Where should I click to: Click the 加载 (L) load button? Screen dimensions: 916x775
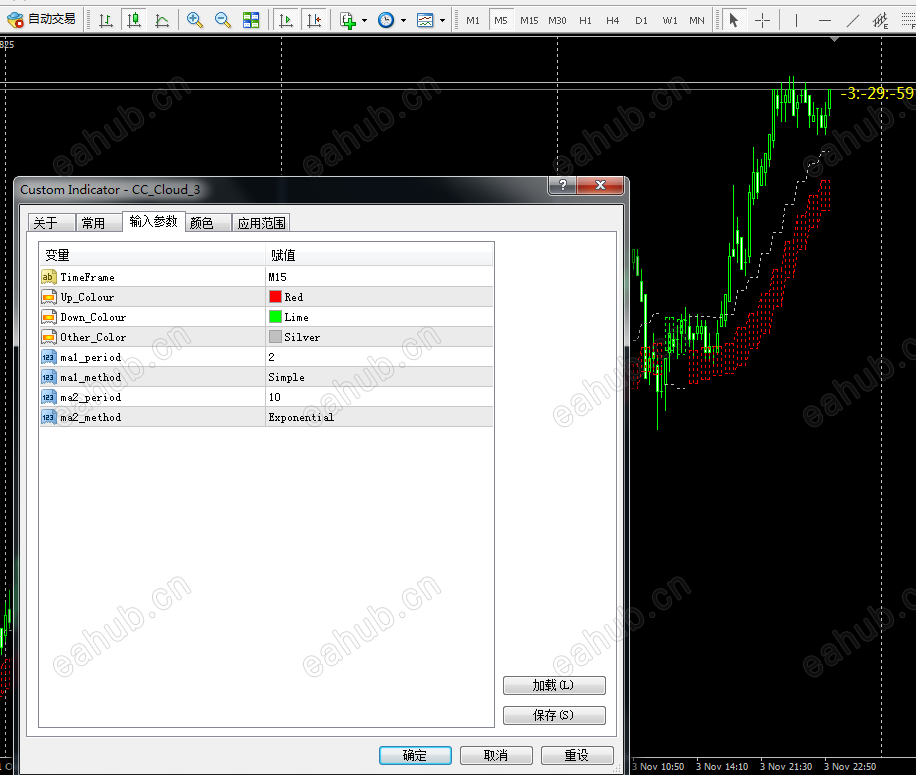554,685
